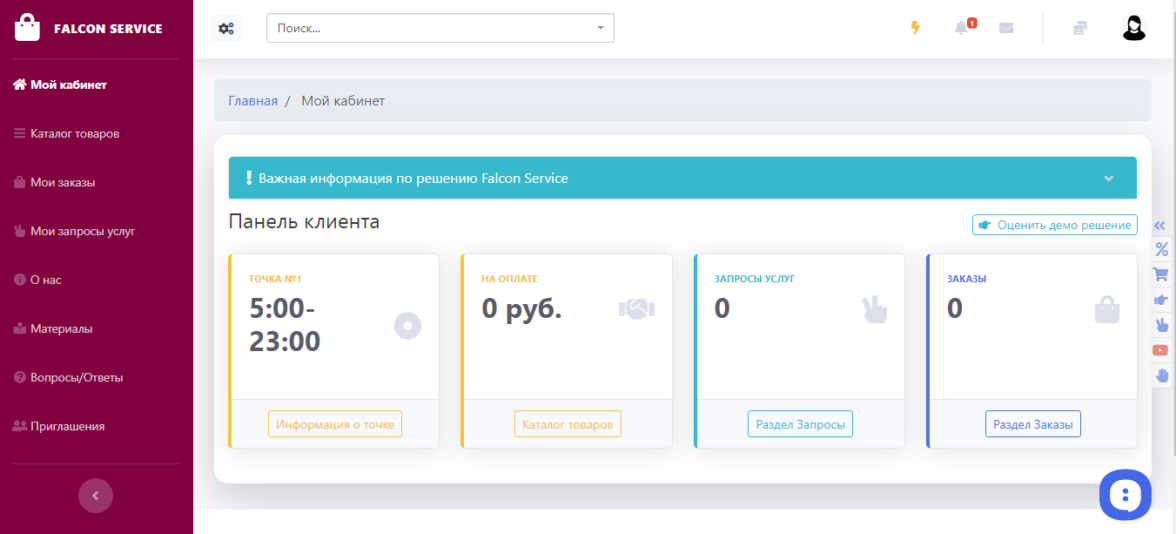Click the gears settings icon button
The image size is (1176, 534).
(x=227, y=28)
